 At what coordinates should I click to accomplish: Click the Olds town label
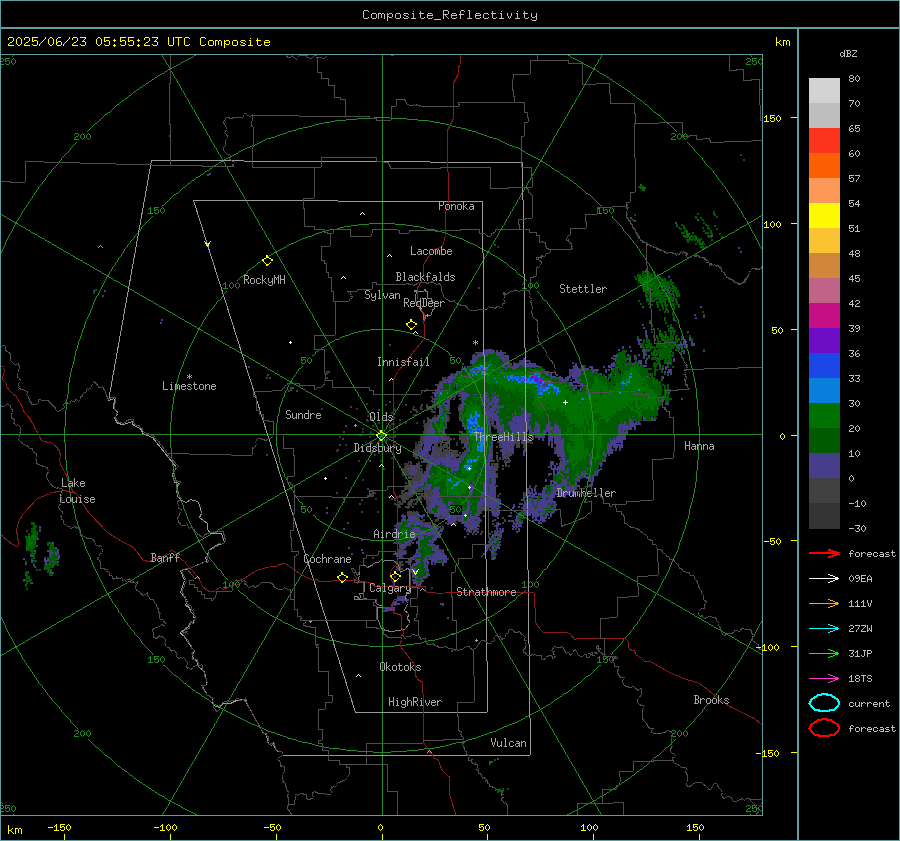(x=381, y=417)
